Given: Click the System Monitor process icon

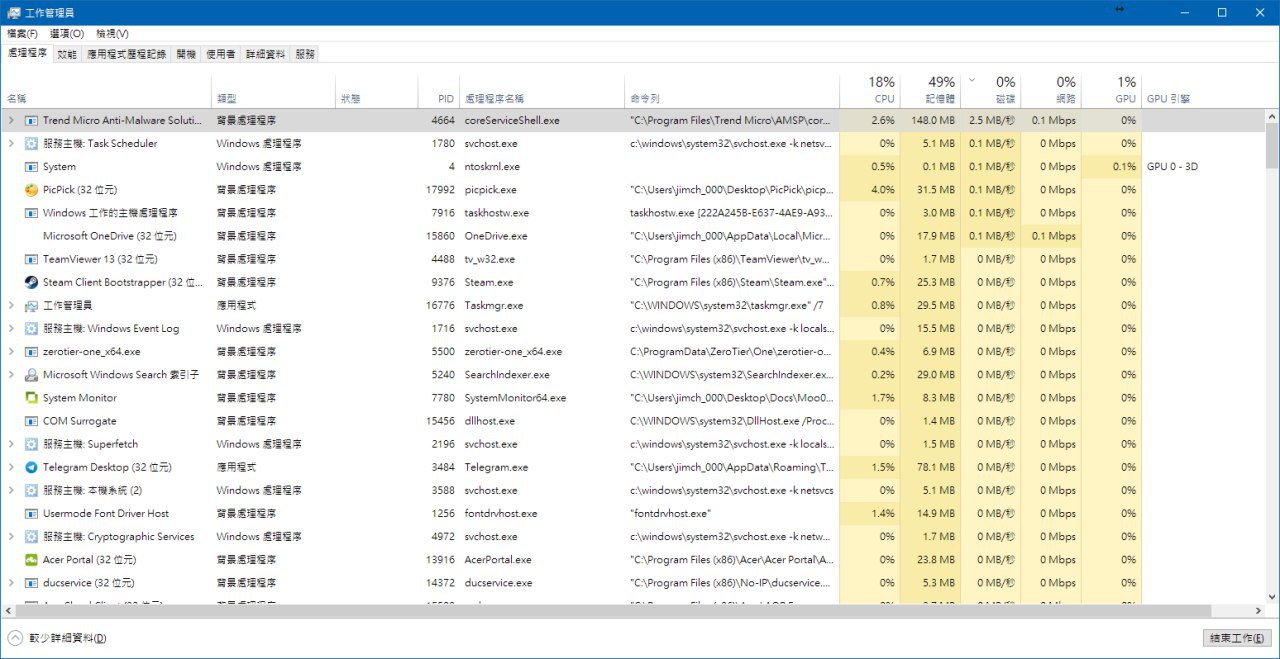Looking at the screenshot, I should (31, 398).
